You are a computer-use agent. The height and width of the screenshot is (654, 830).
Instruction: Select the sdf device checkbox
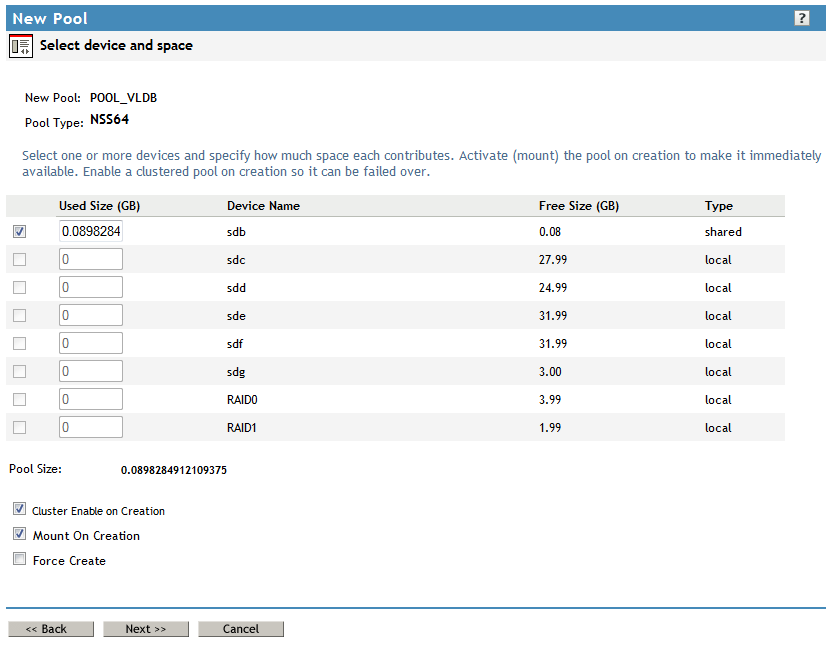tap(21, 342)
